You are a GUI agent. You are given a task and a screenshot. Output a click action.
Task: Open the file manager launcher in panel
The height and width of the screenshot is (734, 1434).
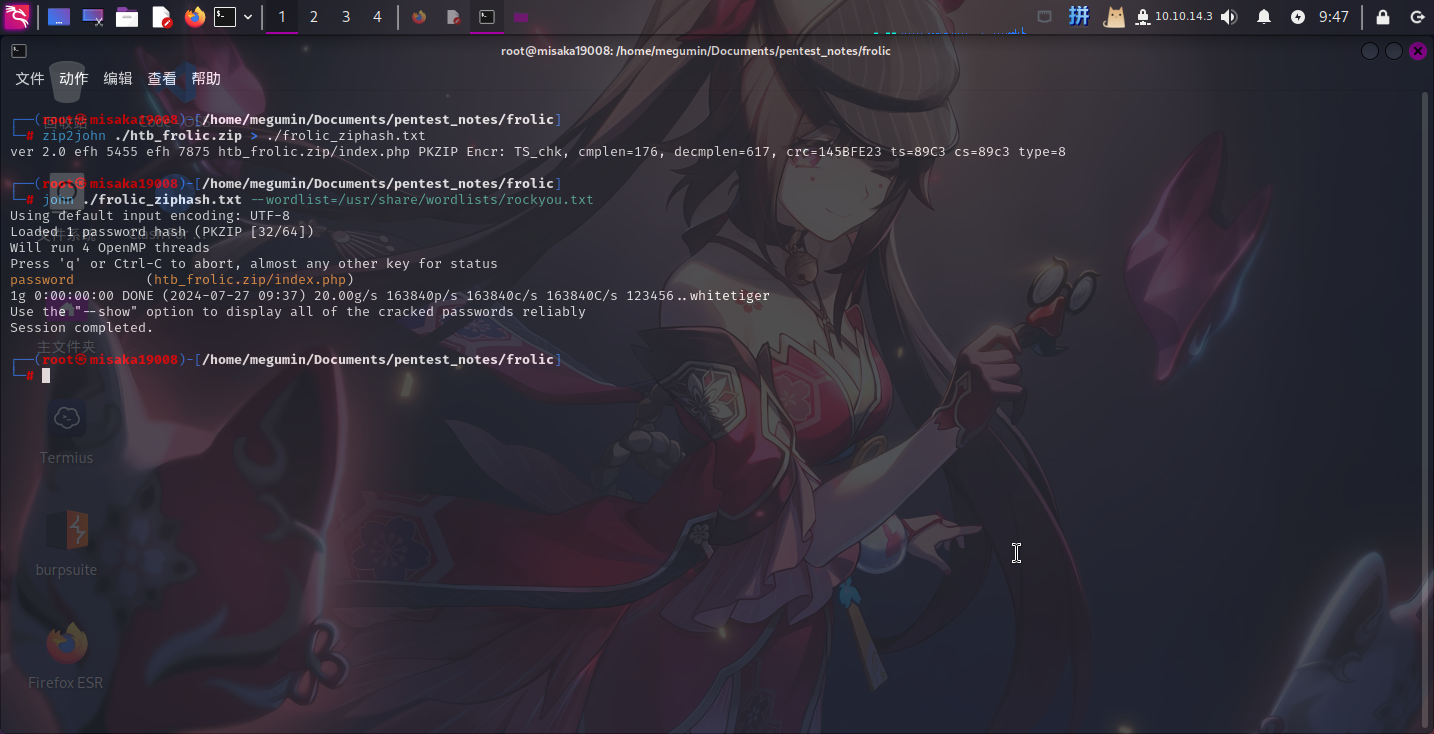(x=127, y=17)
